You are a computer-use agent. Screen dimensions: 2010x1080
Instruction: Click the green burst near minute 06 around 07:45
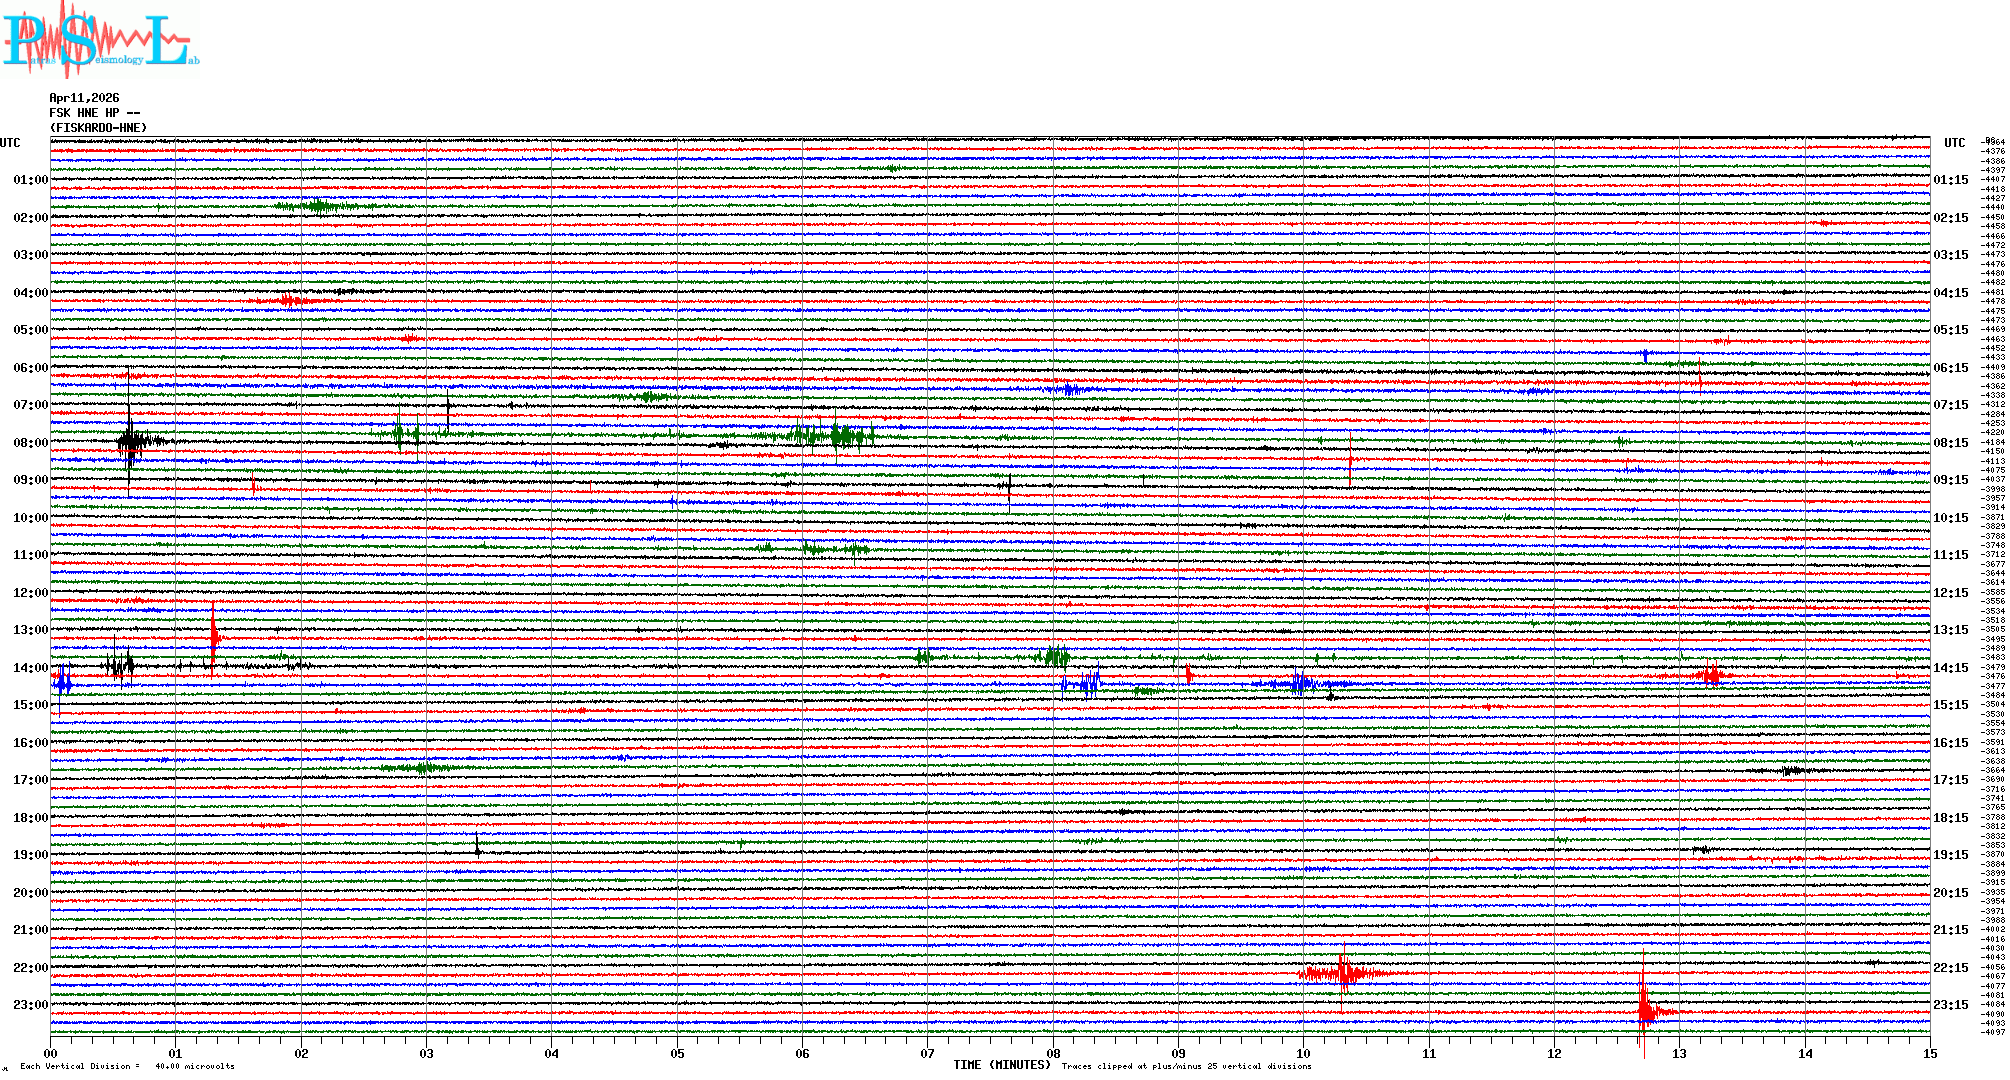point(835,435)
